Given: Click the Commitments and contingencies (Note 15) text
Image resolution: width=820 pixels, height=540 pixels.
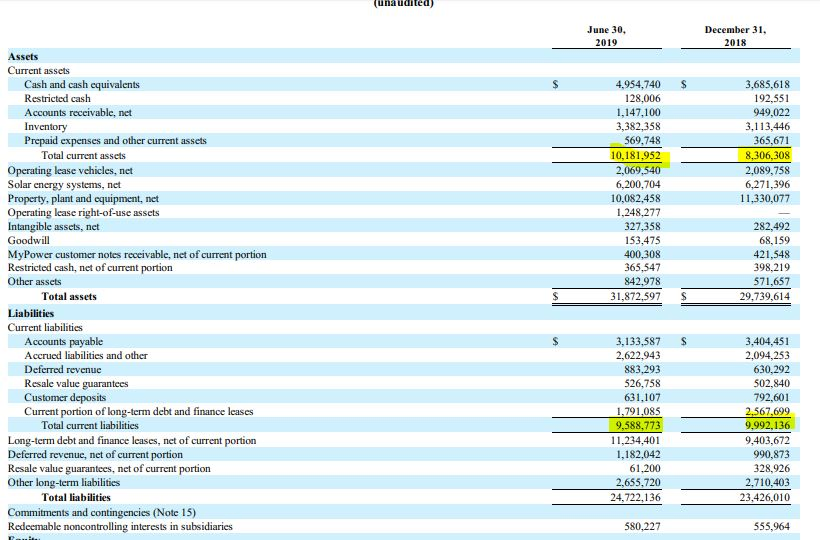Looking at the screenshot, I should pos(102,512).
